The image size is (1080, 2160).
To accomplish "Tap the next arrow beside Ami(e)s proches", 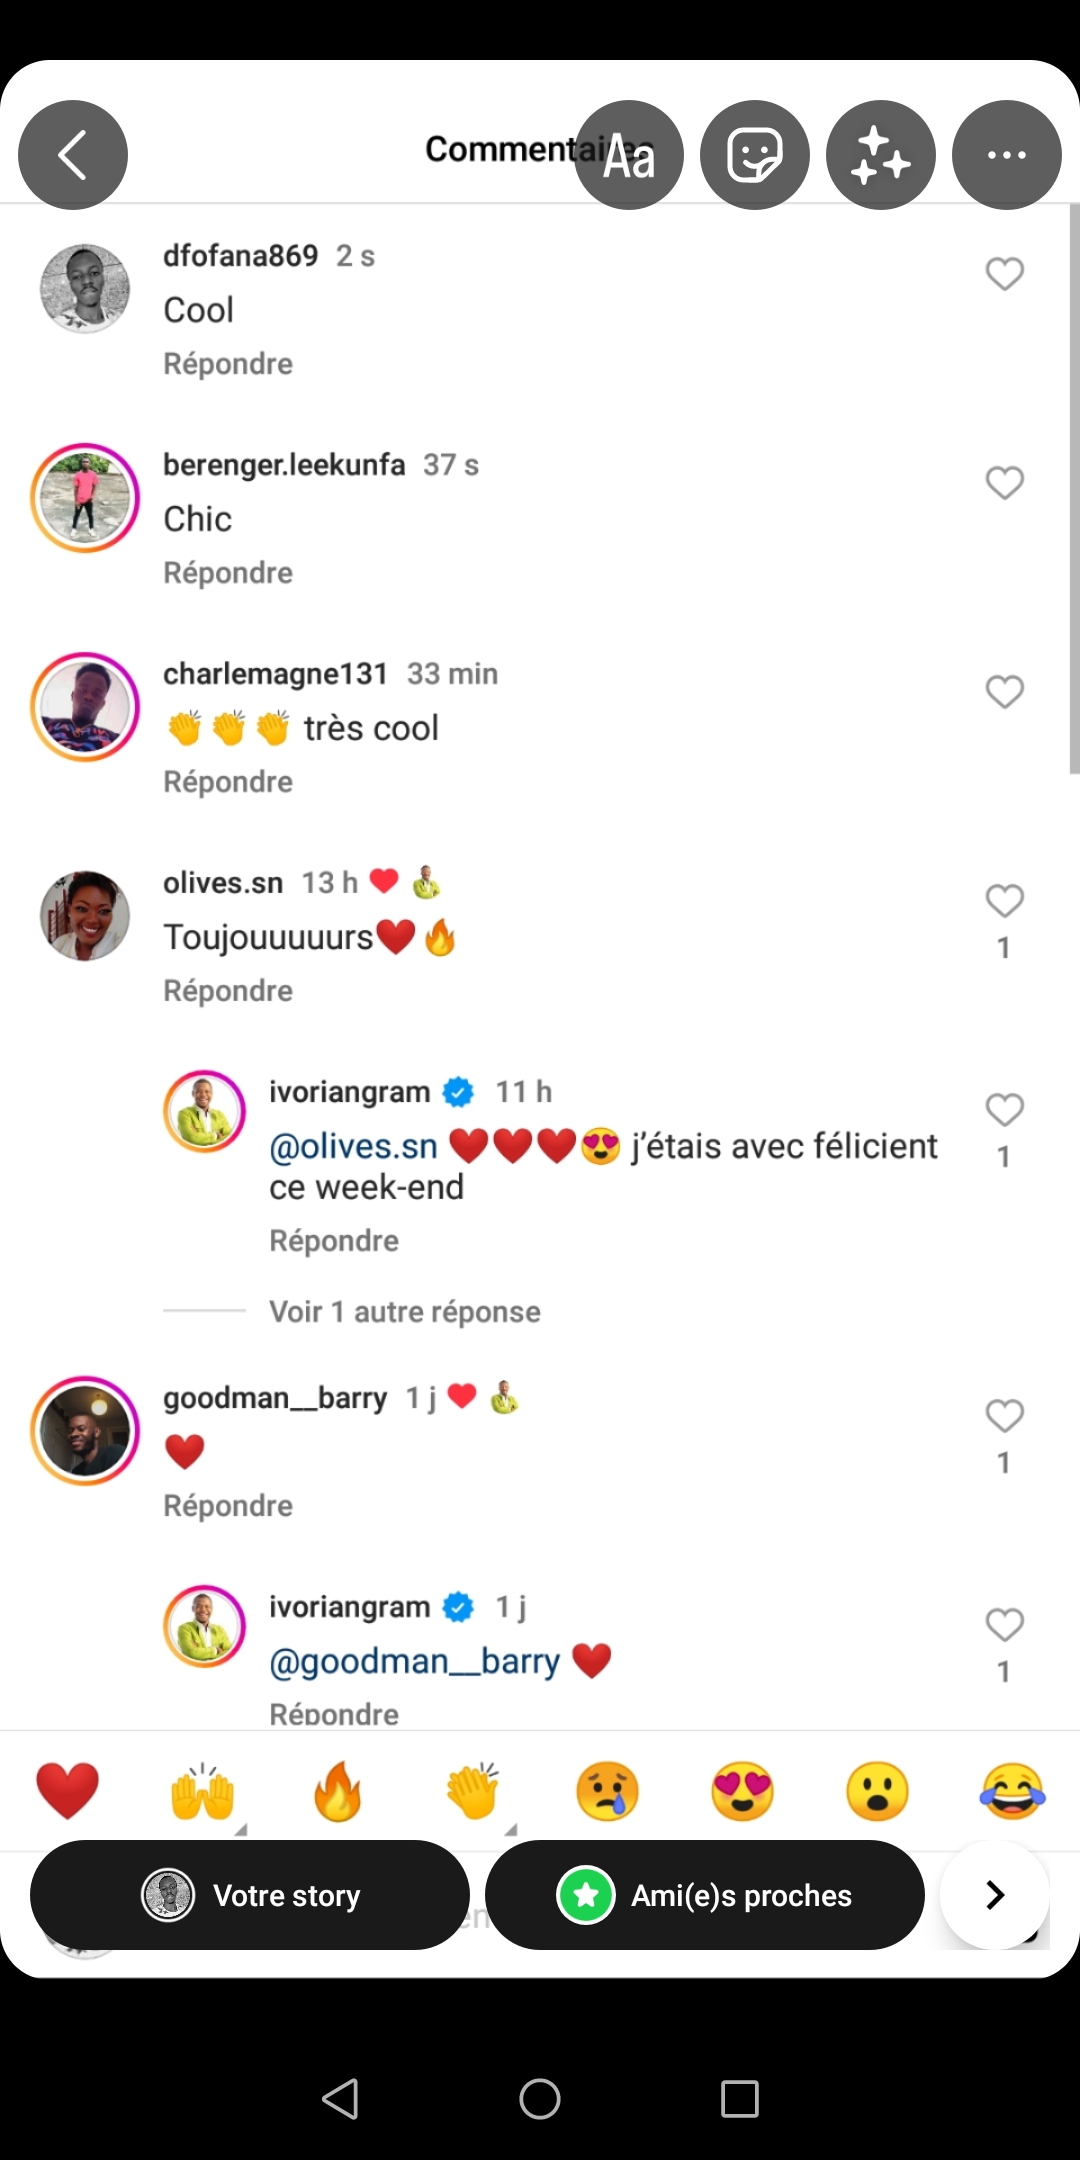I will pyautogui.click(x=994, y=1895).
